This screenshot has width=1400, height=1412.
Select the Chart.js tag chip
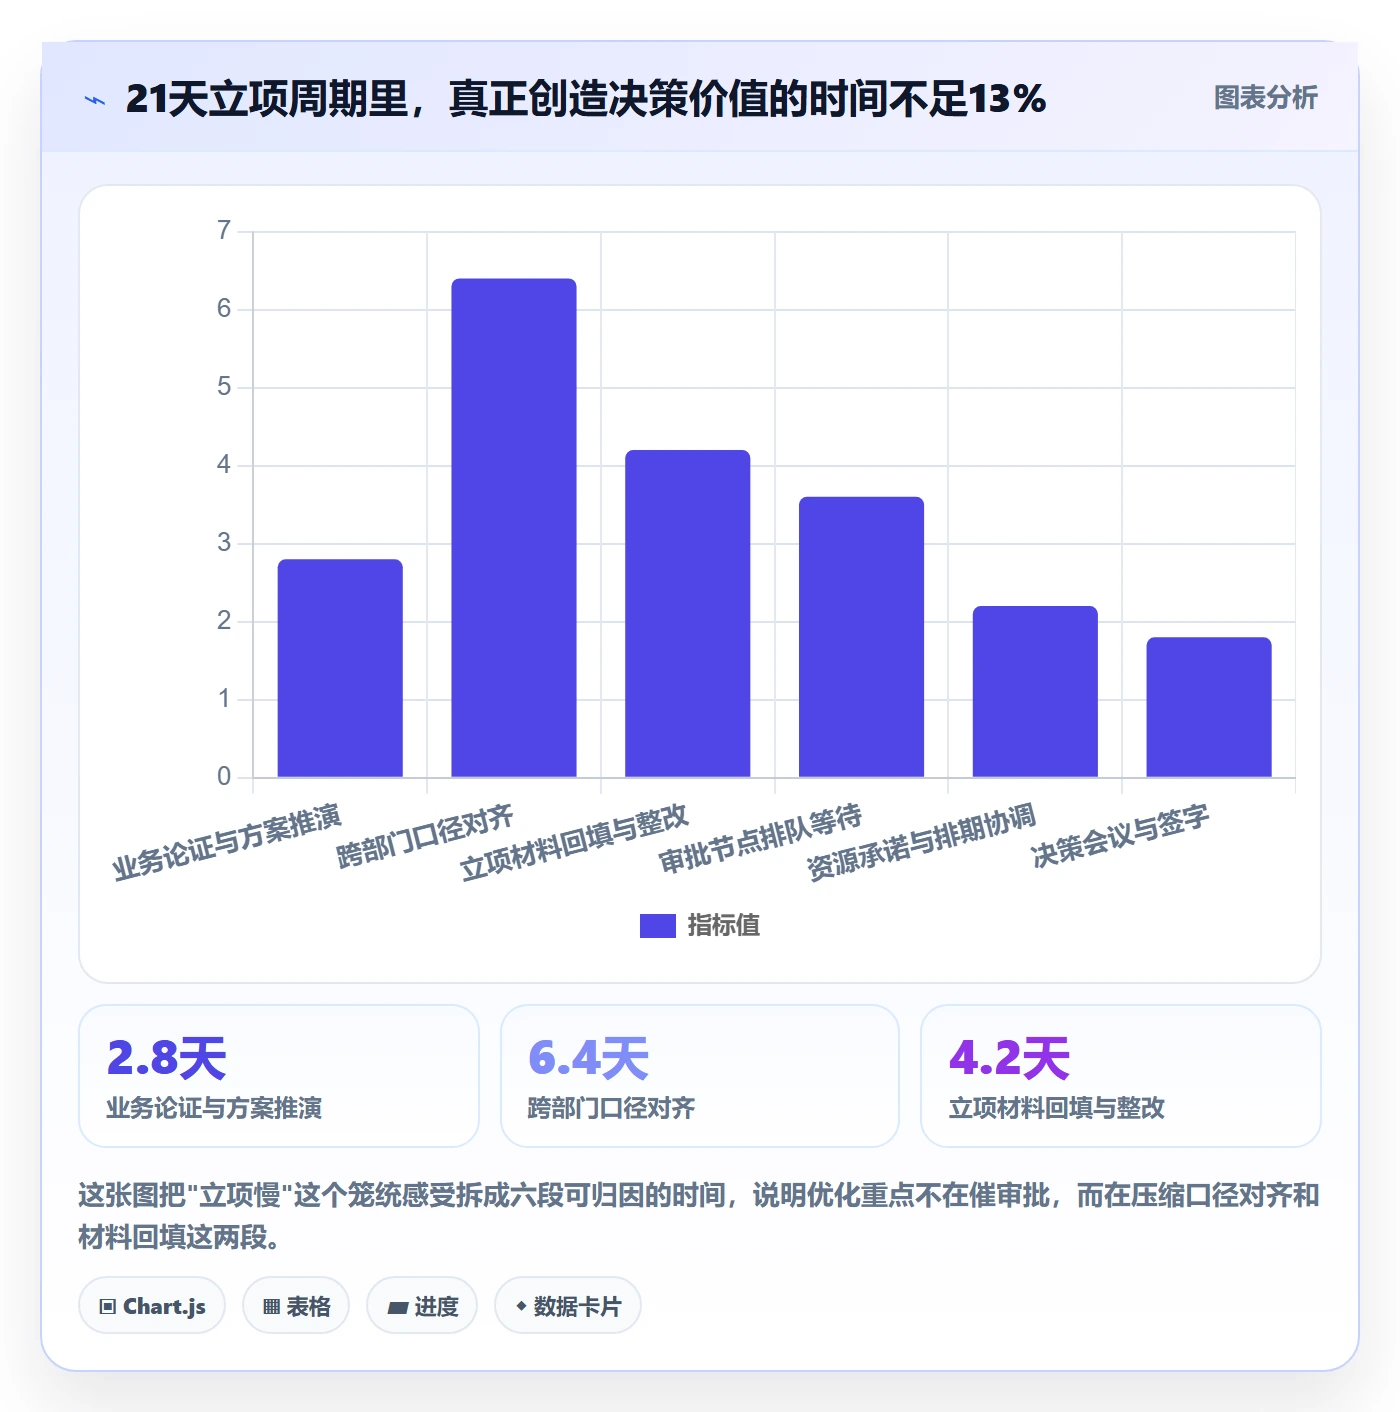(x=152, y=1306)
